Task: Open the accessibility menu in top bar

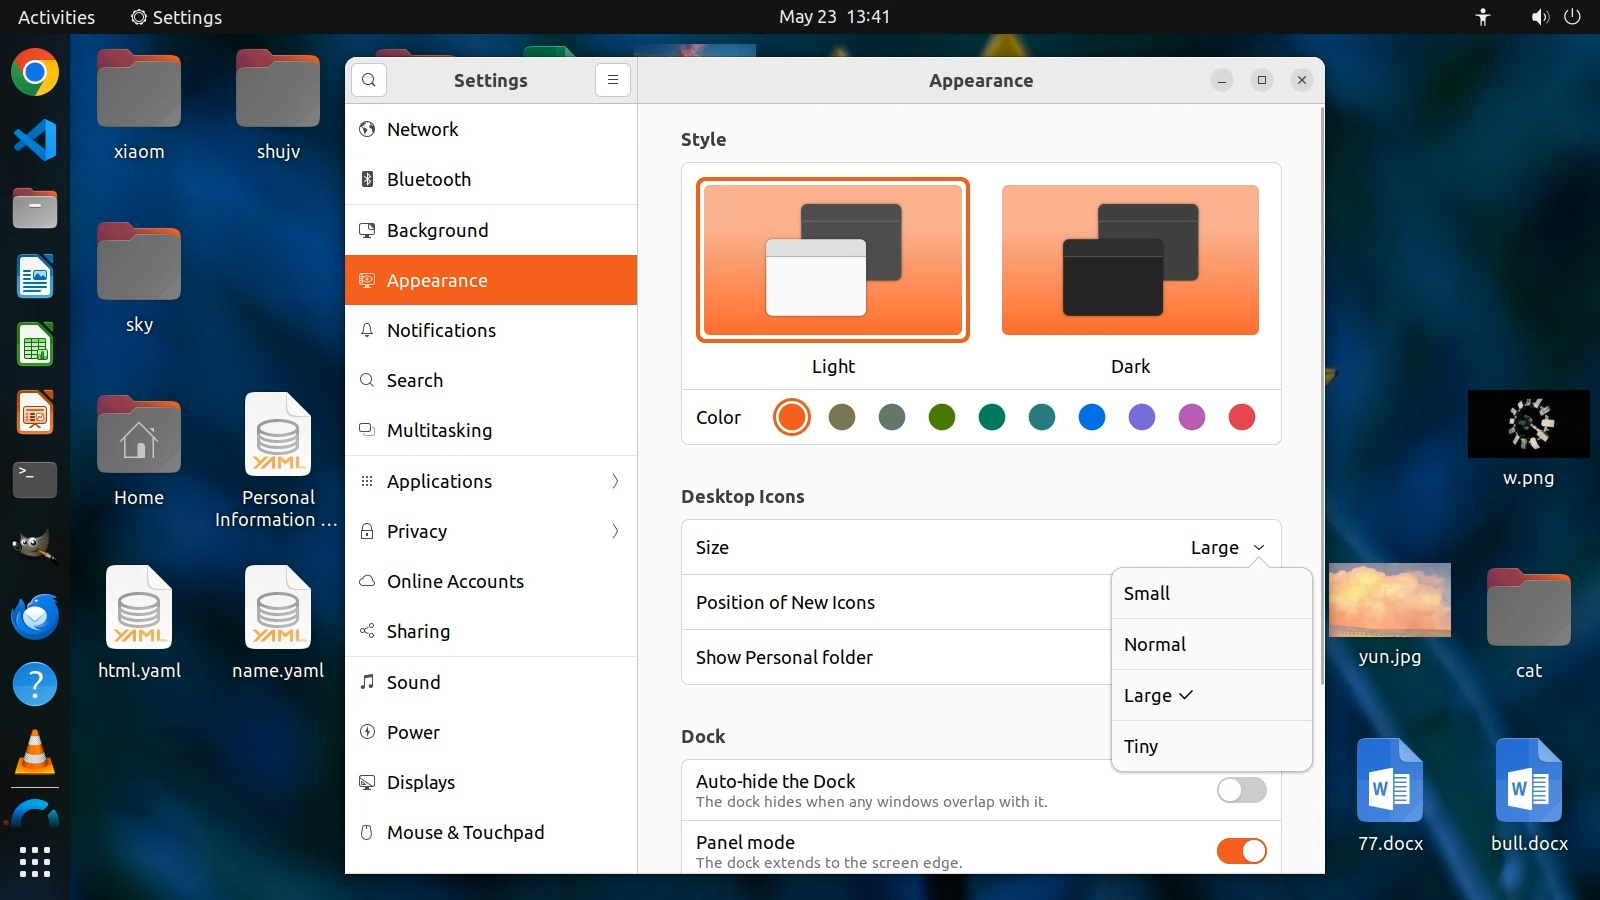Action: pos(1483,17)
